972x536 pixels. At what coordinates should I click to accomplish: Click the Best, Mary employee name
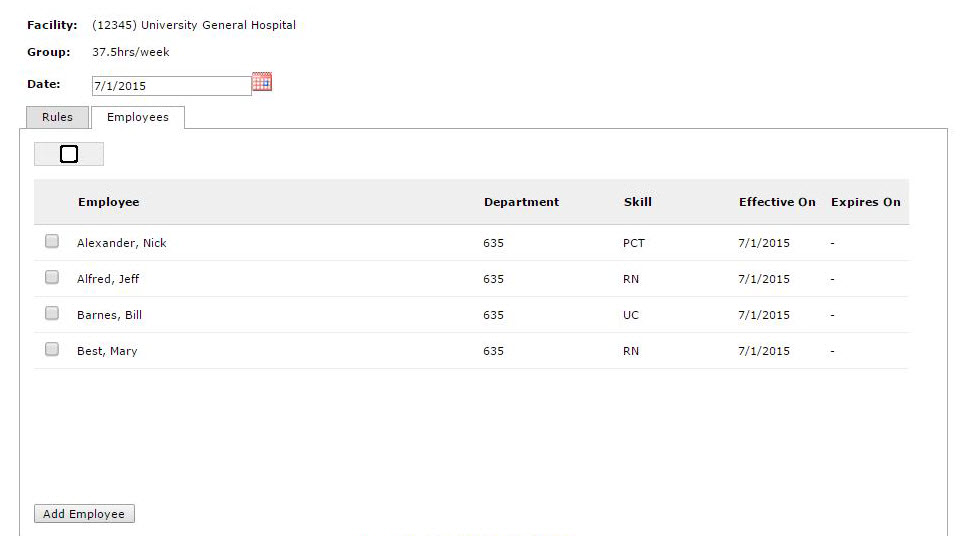point(107,351)
